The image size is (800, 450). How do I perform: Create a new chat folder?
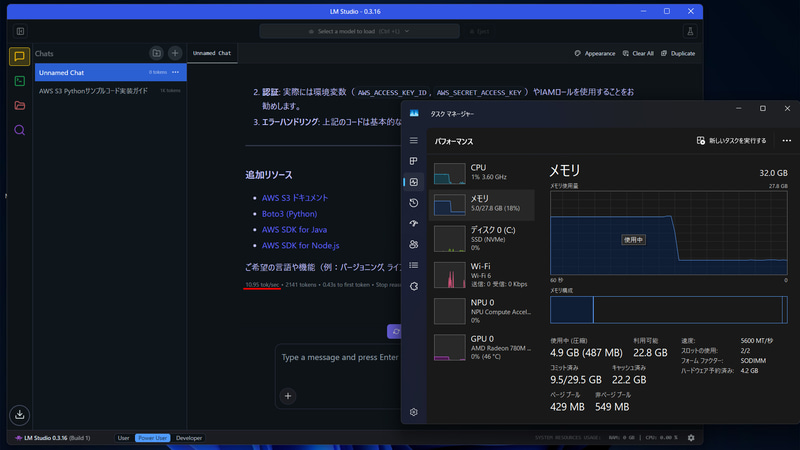[x=157, y=53]
